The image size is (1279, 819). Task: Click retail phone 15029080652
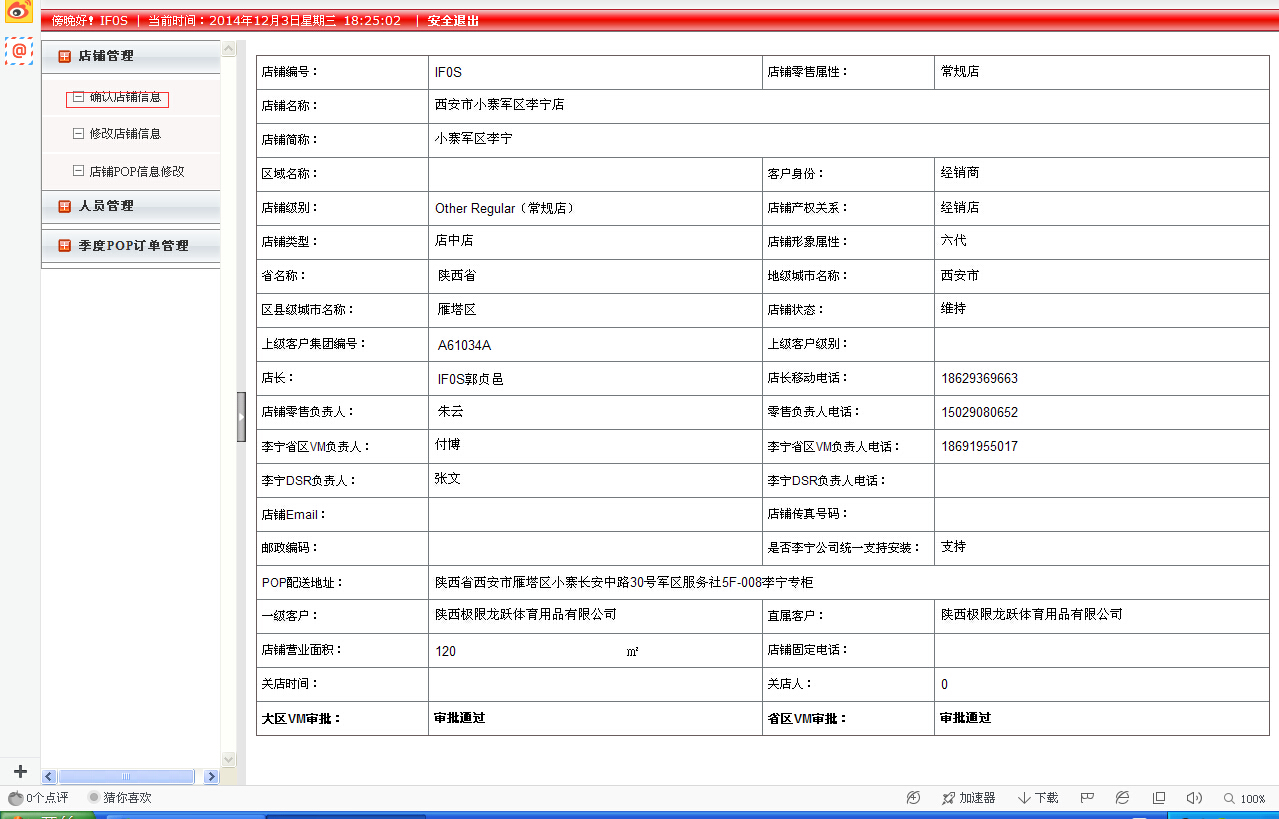coord(980,412)
